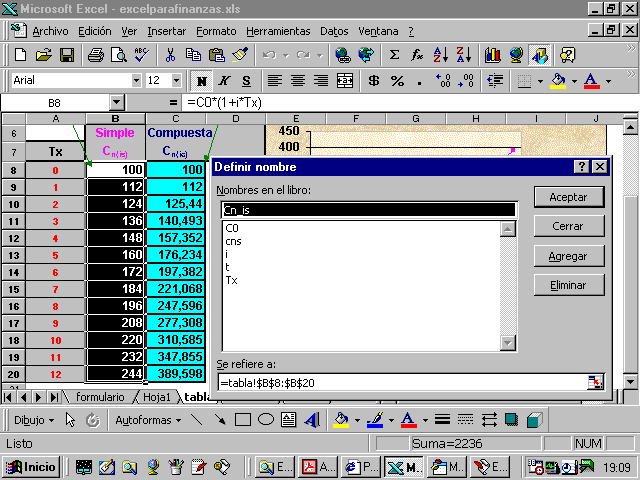Open the Windows Inicio start button
The width and height of the screenshot is (640, 480).
pos(31,467)
